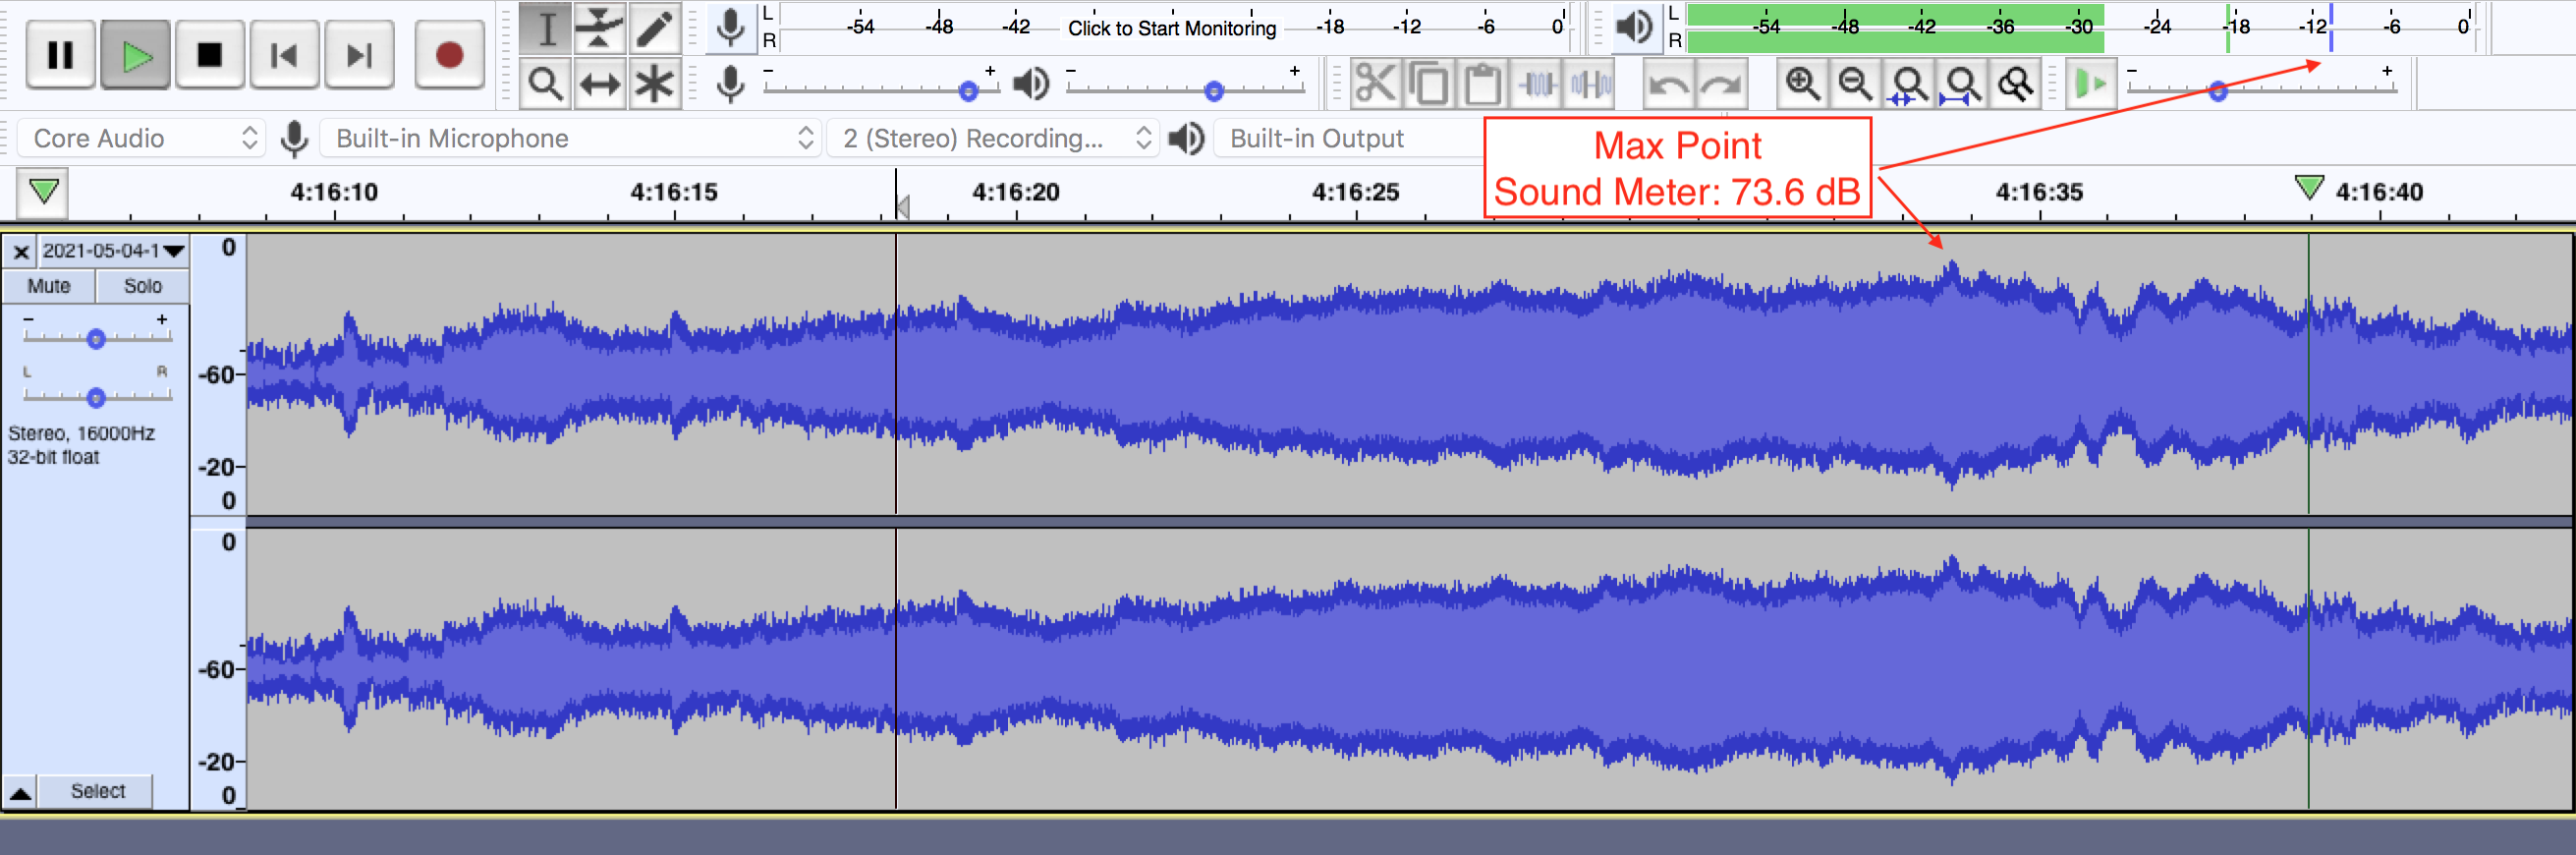
Task: Click to Start Monitoring in record meter
Action: pos(1172,28)
